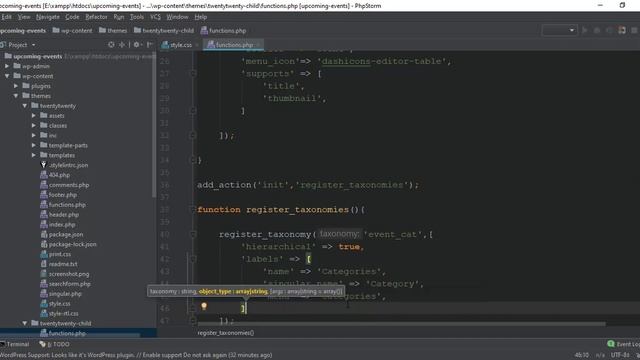This screenshot has height=360, width=640.
Task: Select screenshot.png in the project tree
Action: coord(65,274)
